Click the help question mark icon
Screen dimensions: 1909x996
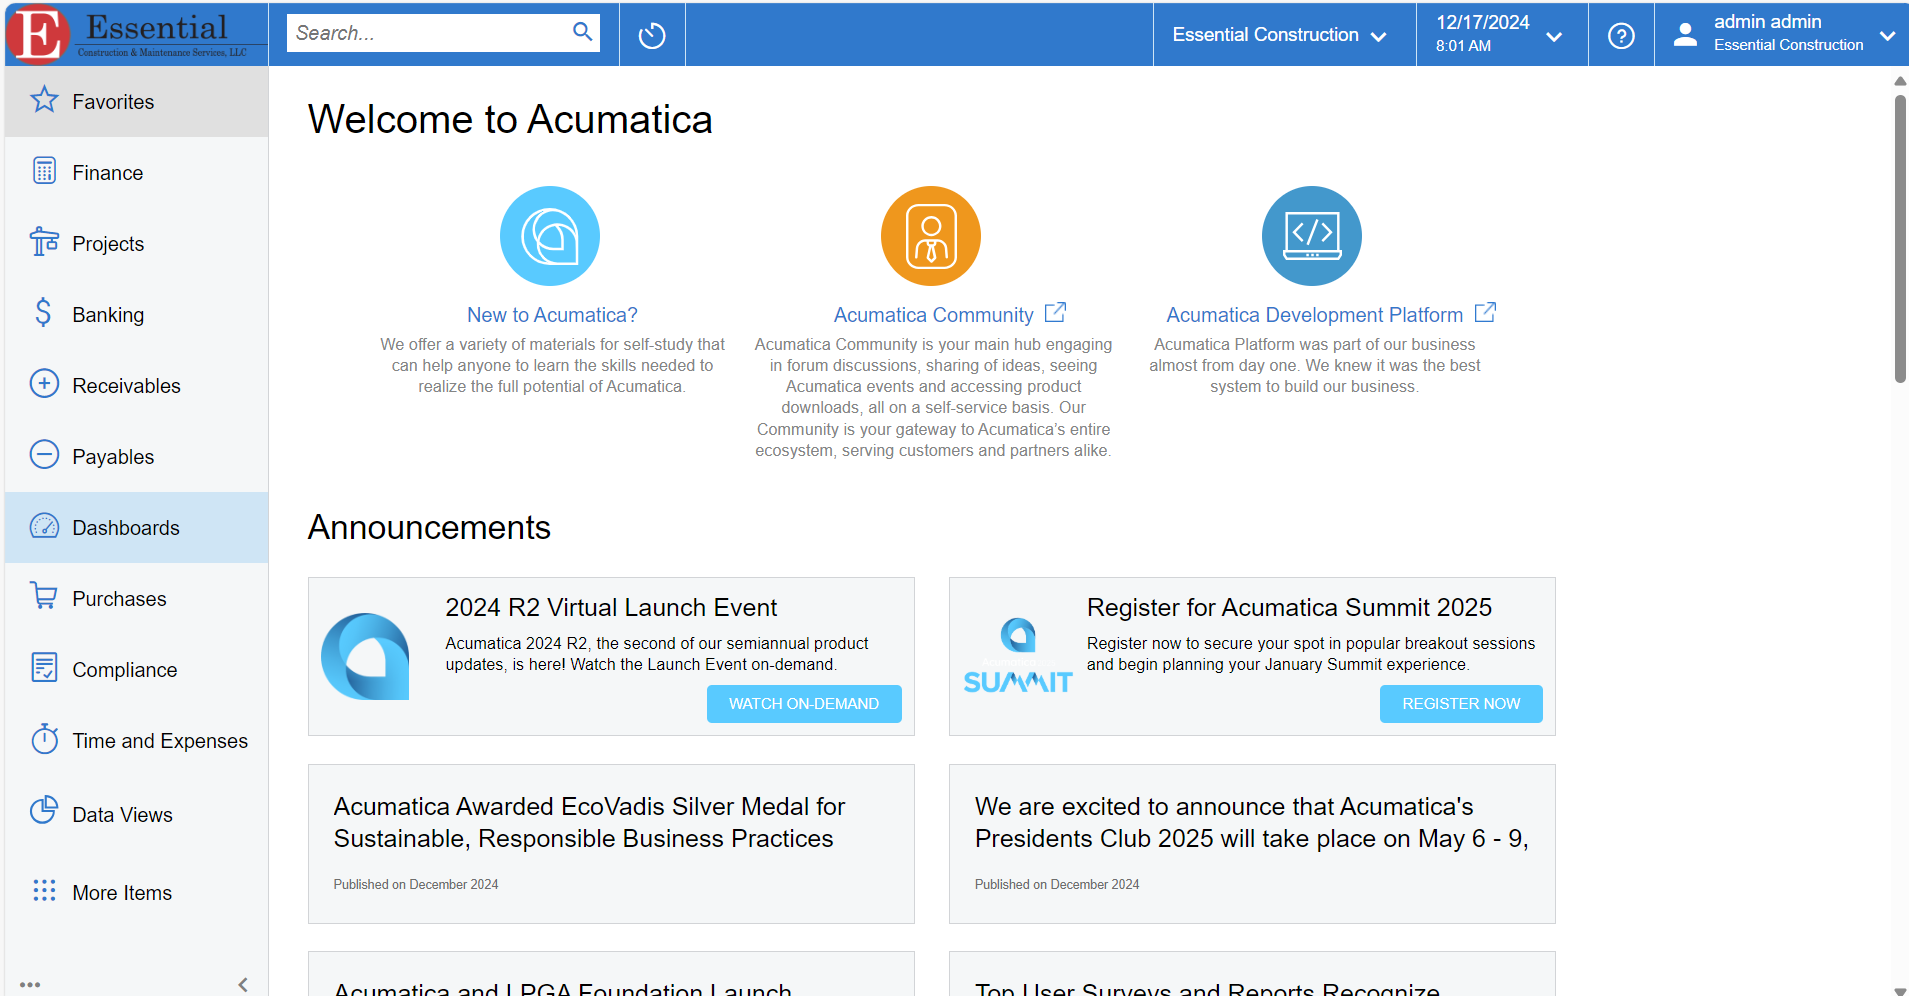(x=1620, y=35)
